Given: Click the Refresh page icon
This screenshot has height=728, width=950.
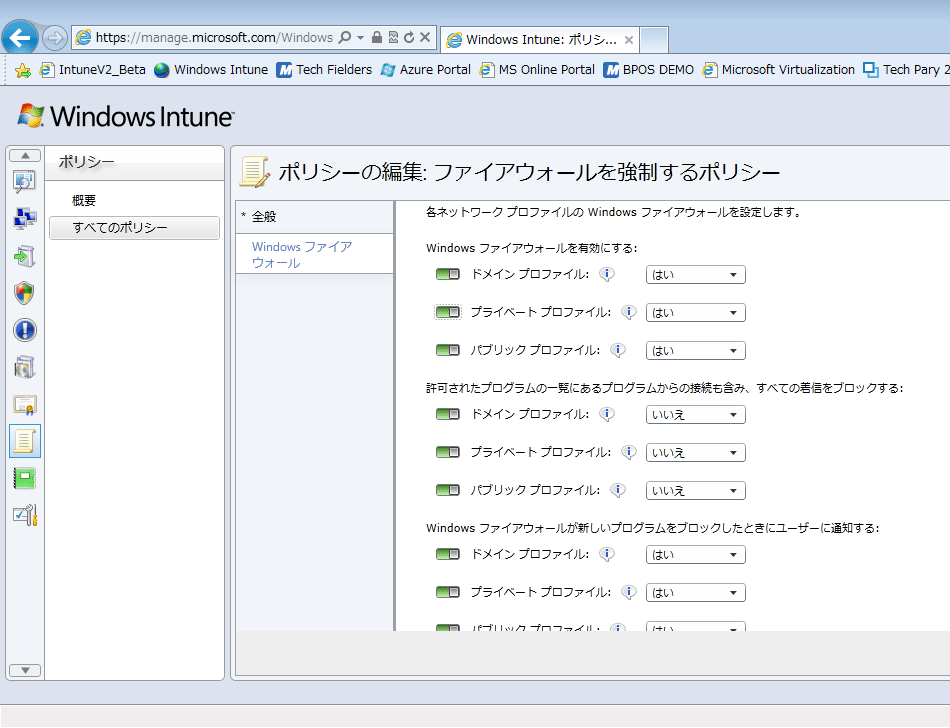Looking at the screenshot, I should (x=409, y=38).
